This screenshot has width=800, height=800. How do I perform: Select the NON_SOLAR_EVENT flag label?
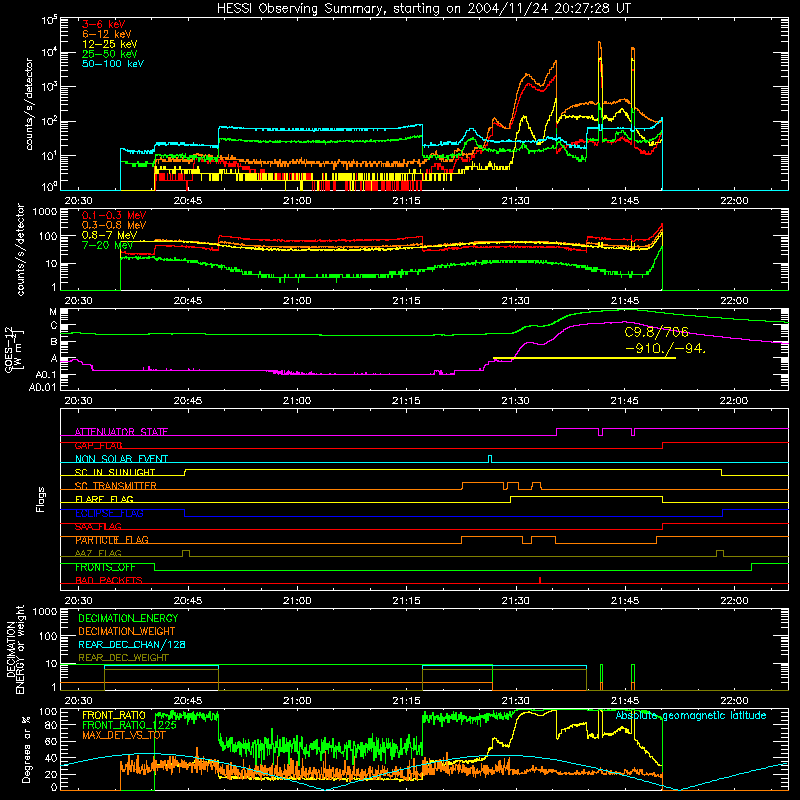click(121, 459)
